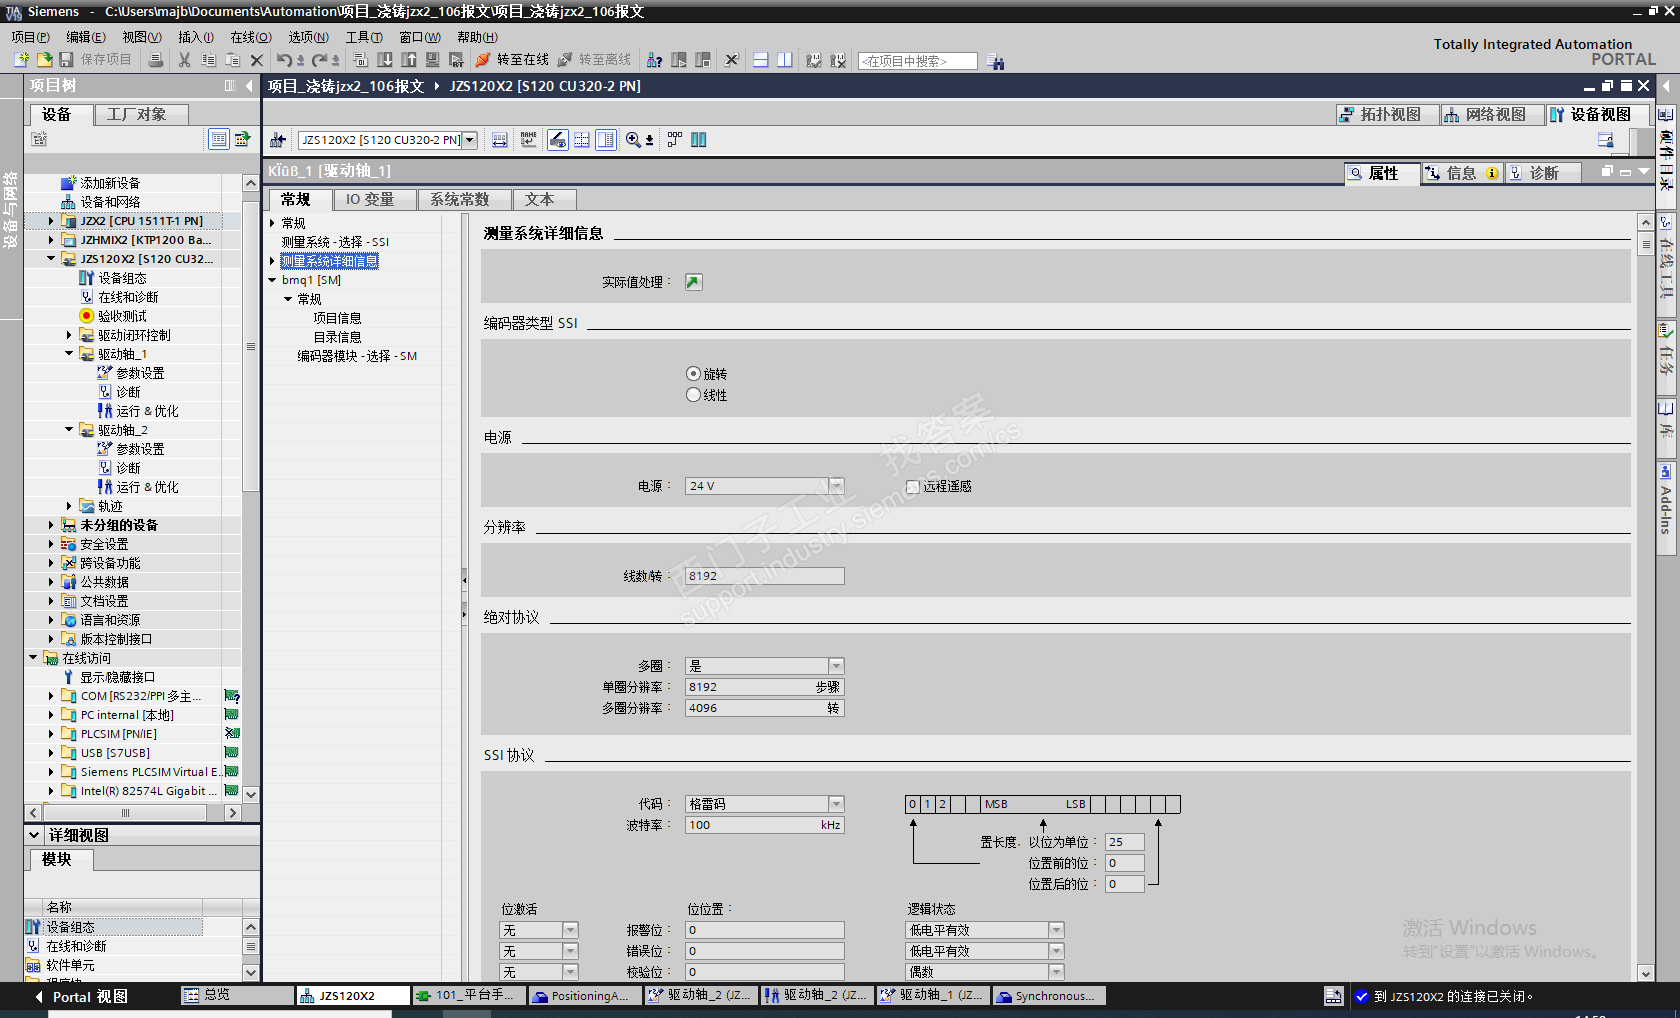Screen dimensions: 1680x1018
Task: Click the project search box
Action: click(918, 61)
